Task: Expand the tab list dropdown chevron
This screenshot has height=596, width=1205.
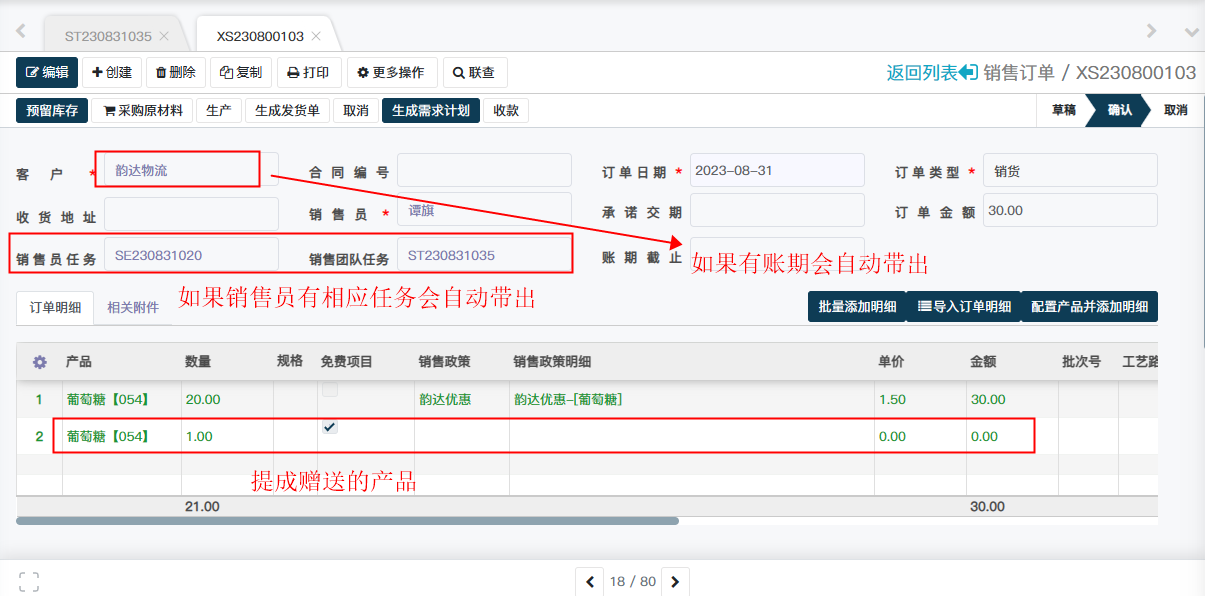Action: point(1191,32)
